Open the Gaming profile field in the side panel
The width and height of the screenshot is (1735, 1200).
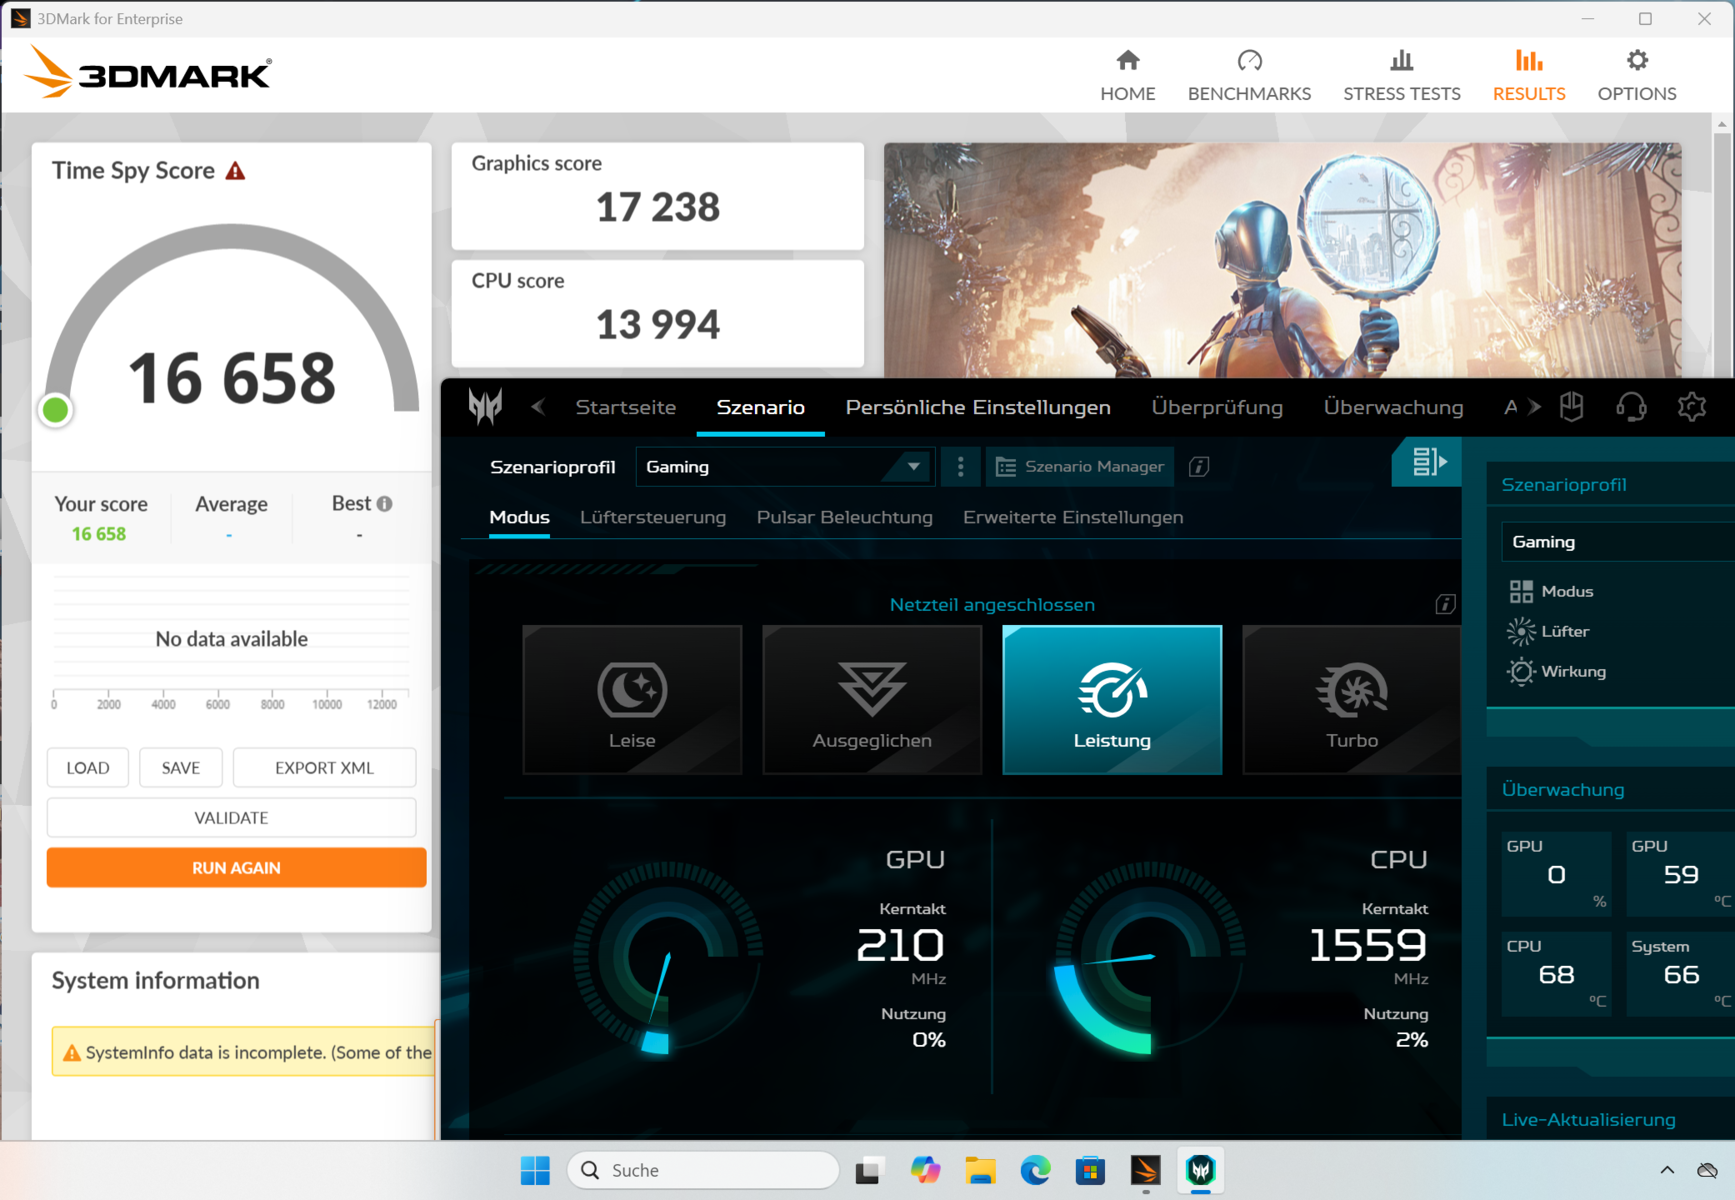pyautogui.click(x=1618, y=542)
